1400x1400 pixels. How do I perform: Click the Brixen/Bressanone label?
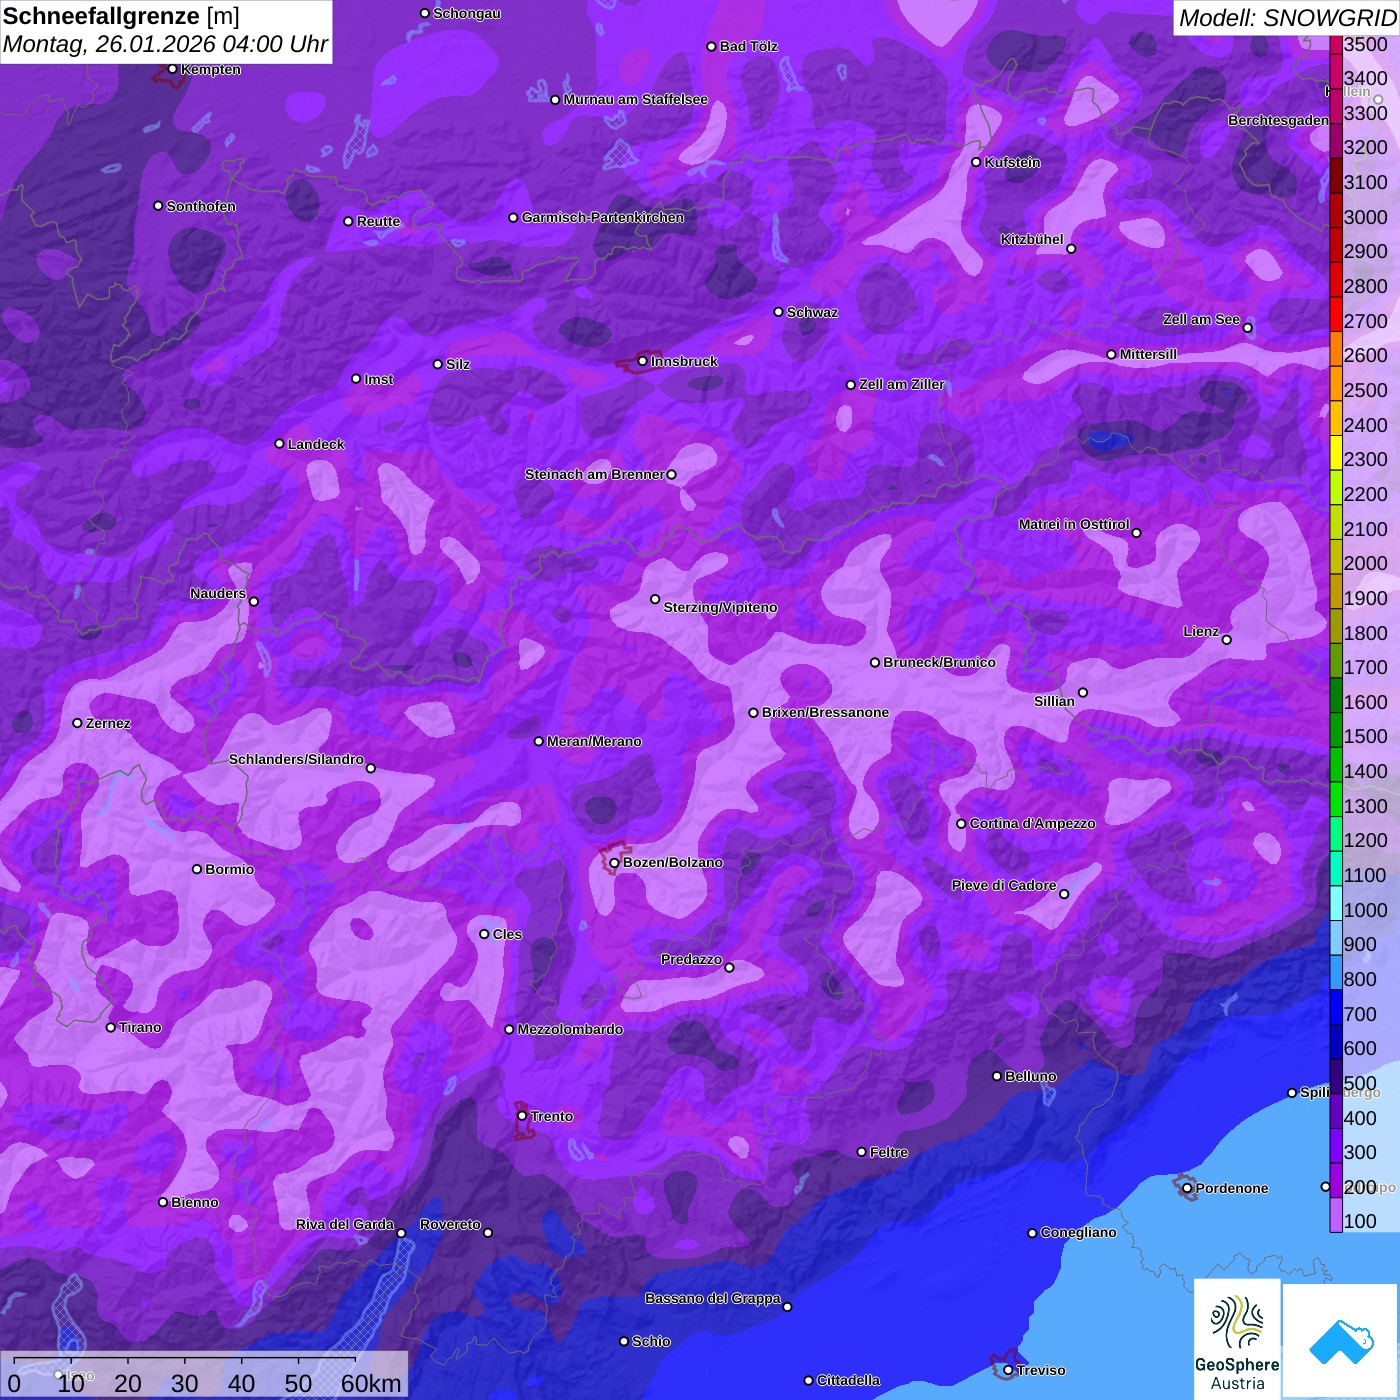coord(825,712)
